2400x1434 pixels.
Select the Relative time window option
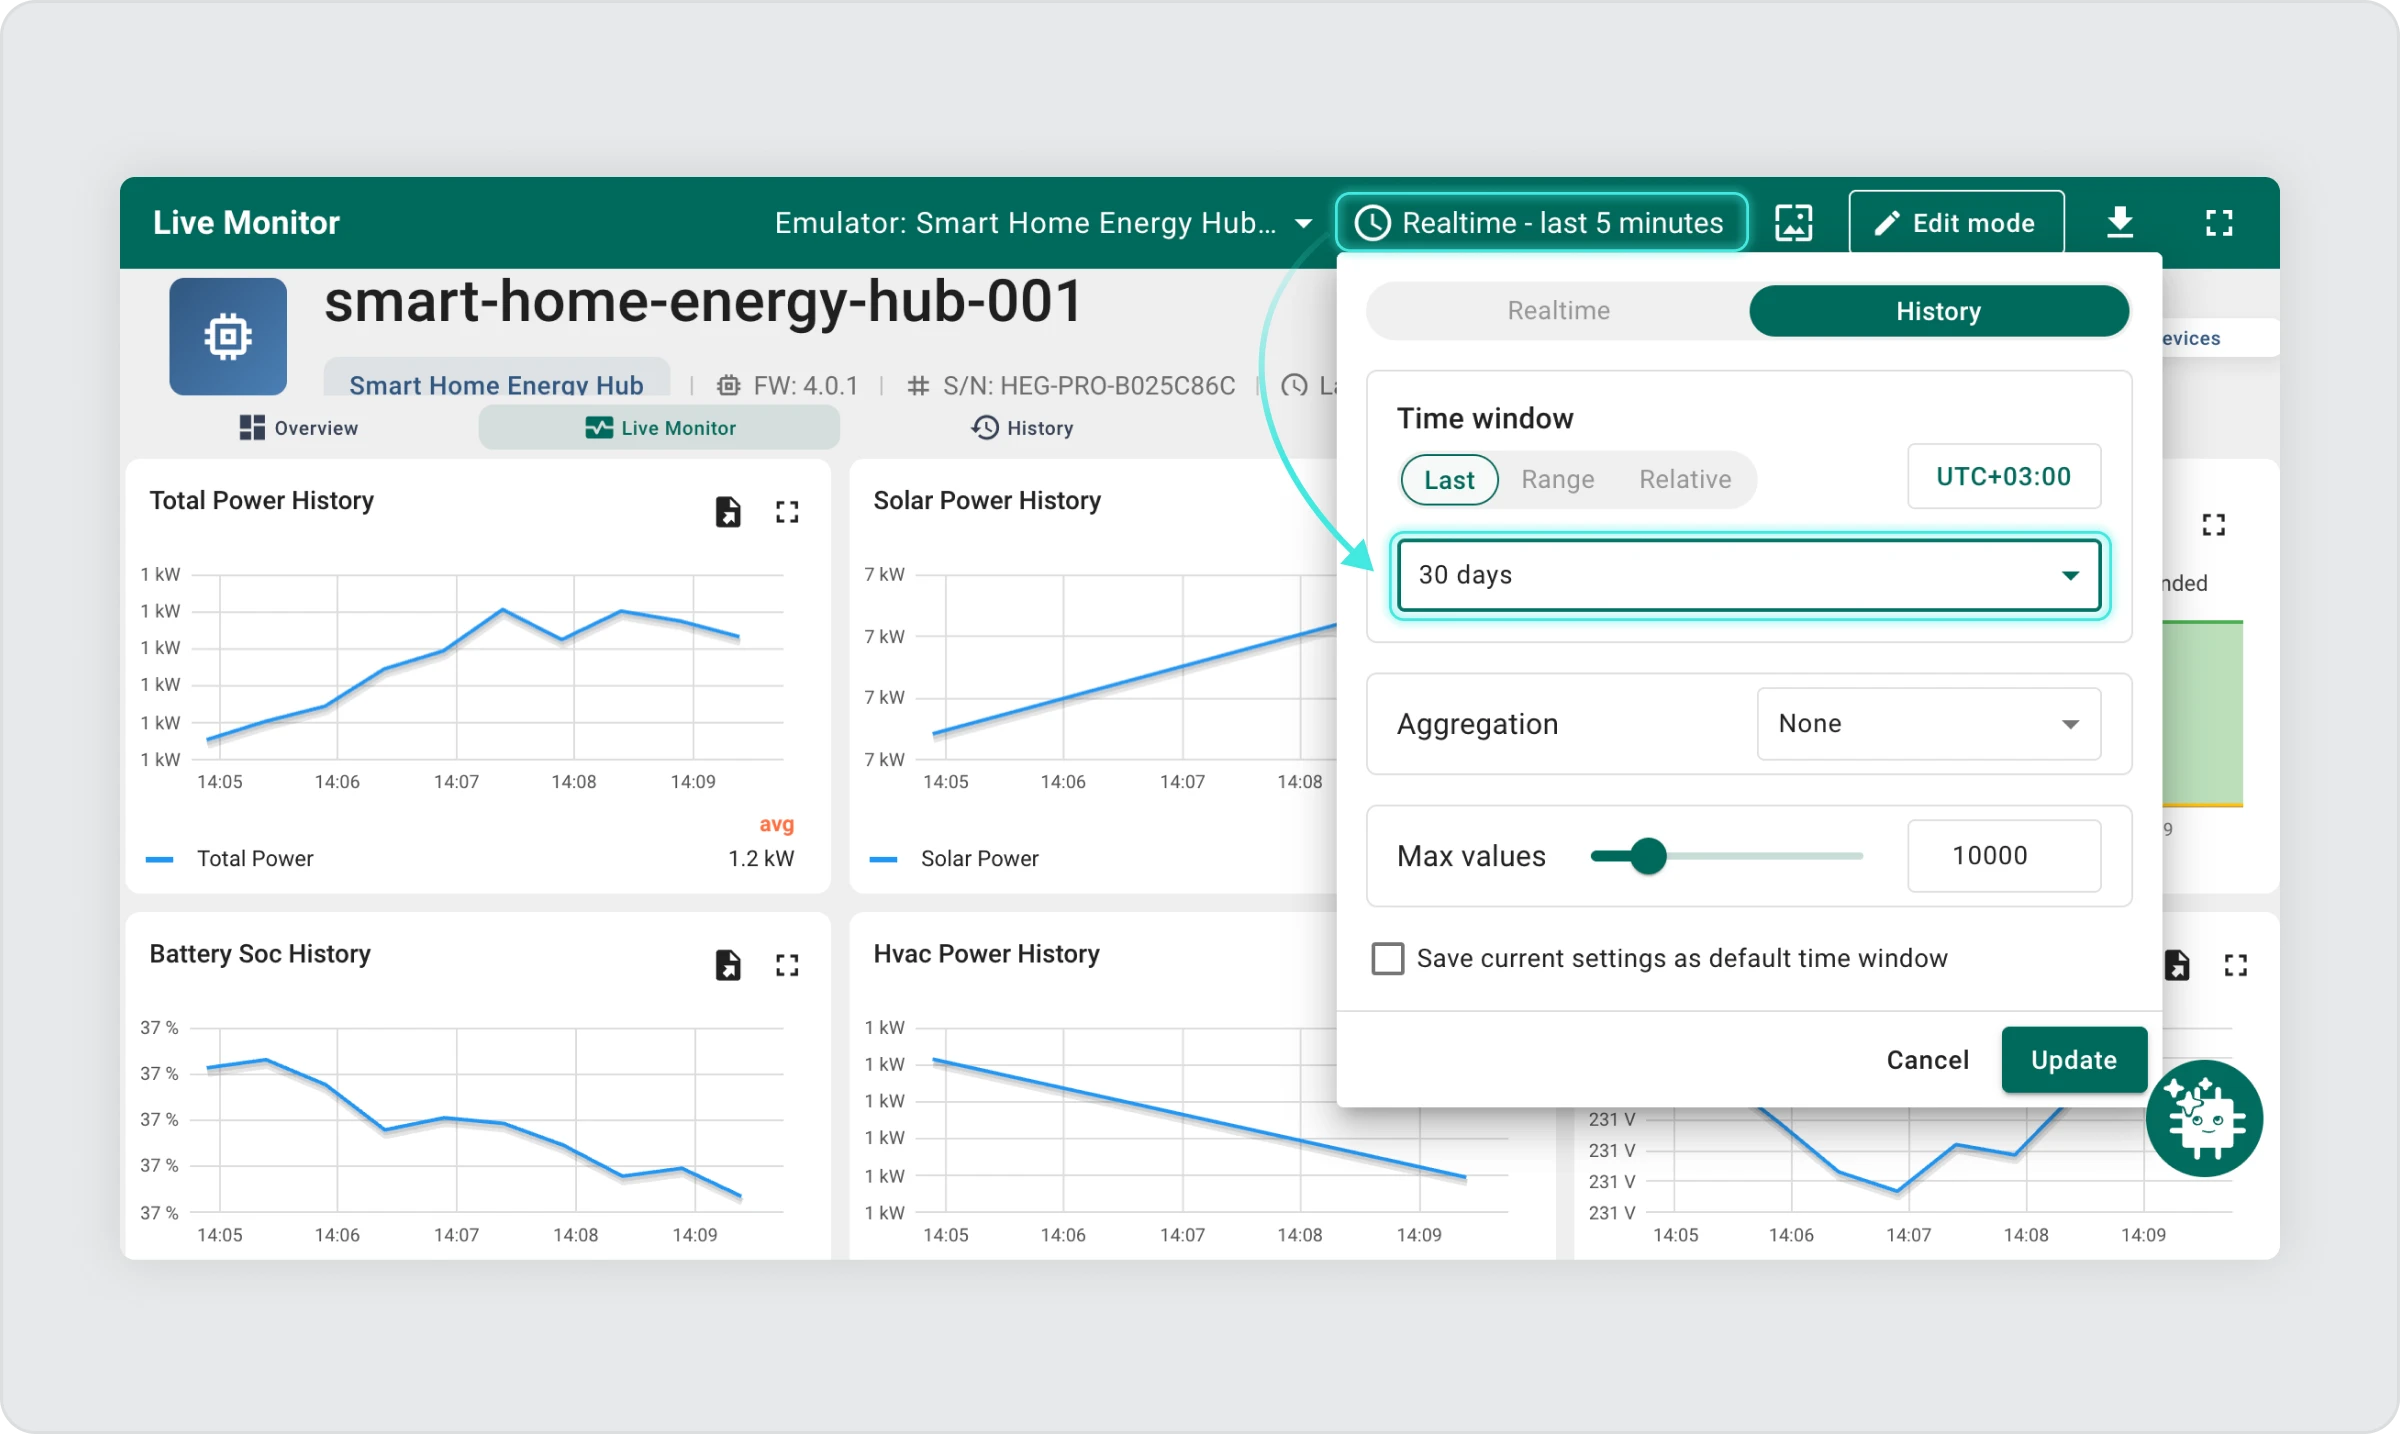tap(1684, 480)
